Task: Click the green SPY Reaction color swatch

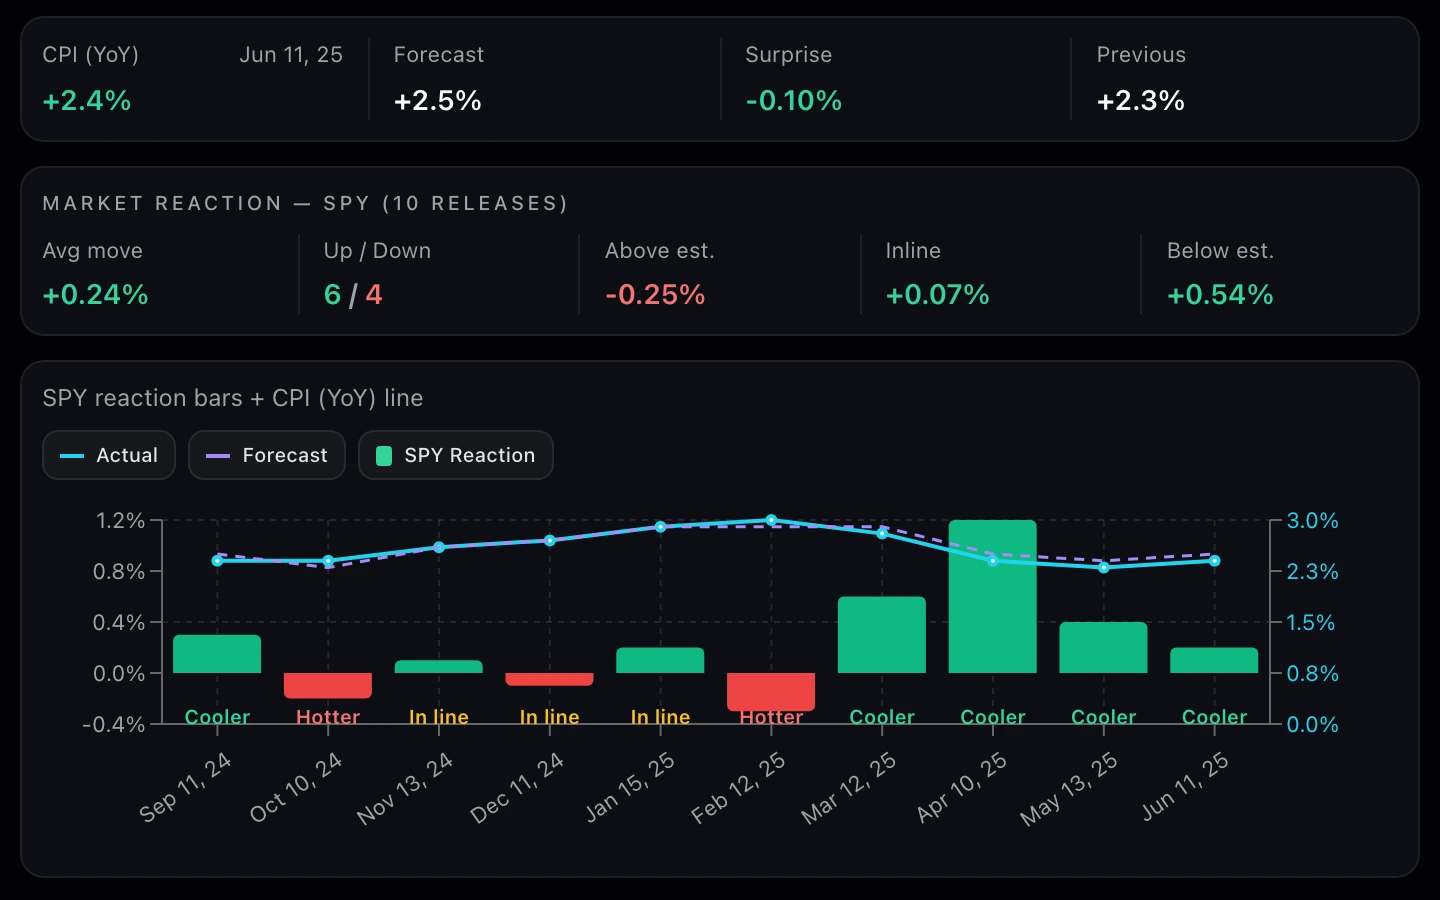Action: point(384,456)
